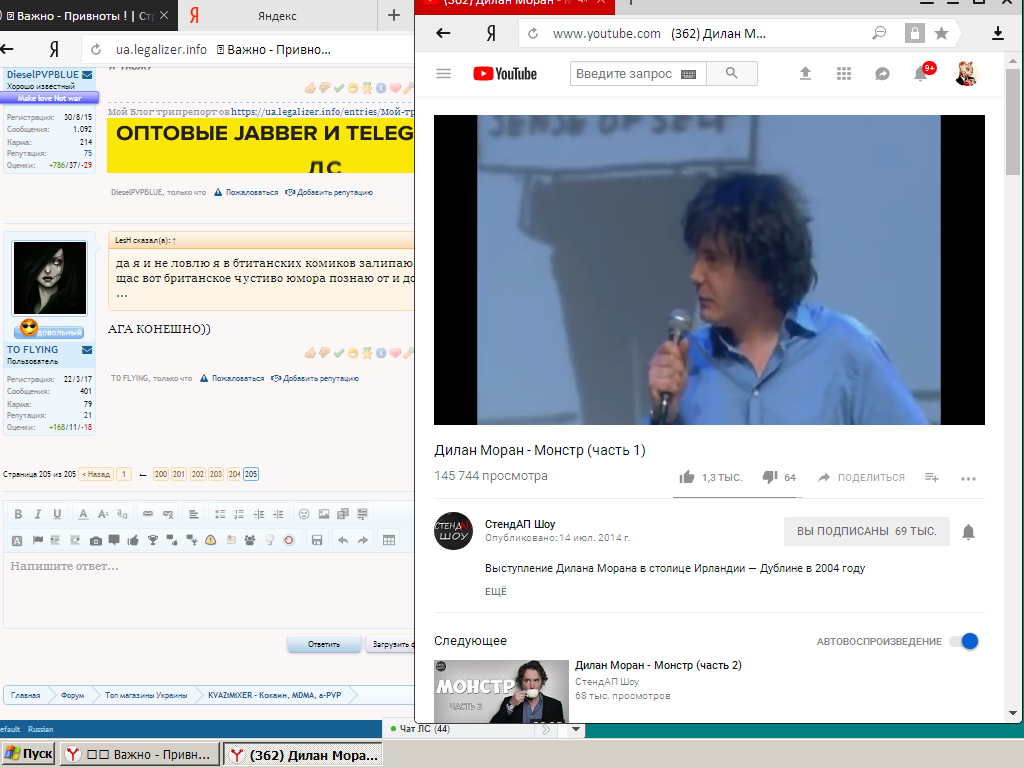Click the remove link icon in the editor

168,514
